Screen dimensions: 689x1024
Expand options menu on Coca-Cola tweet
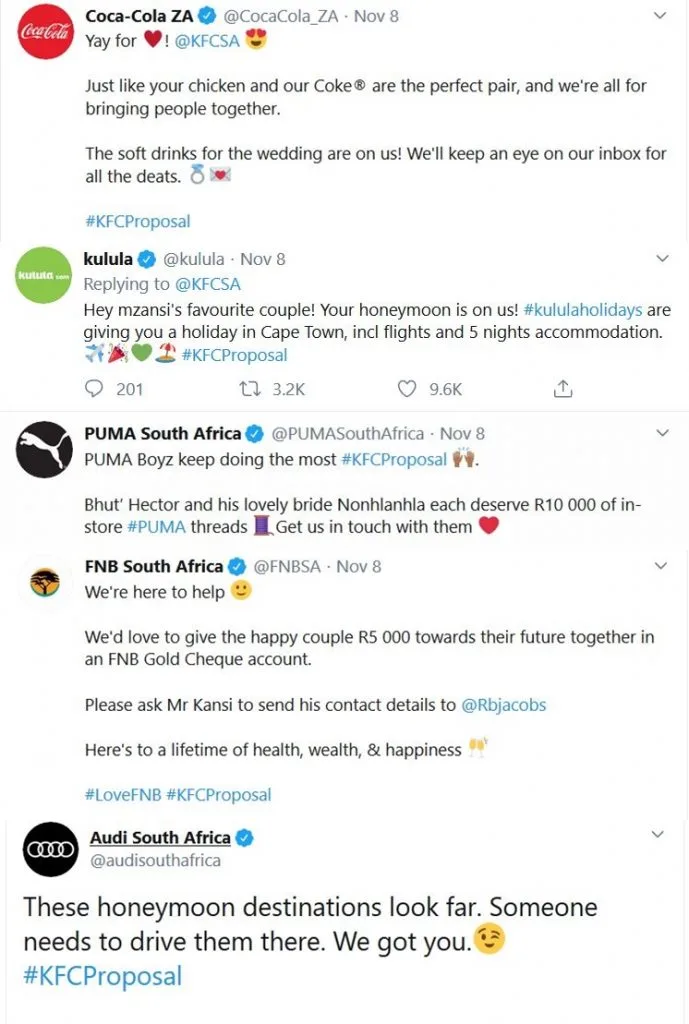click(660, 16)
